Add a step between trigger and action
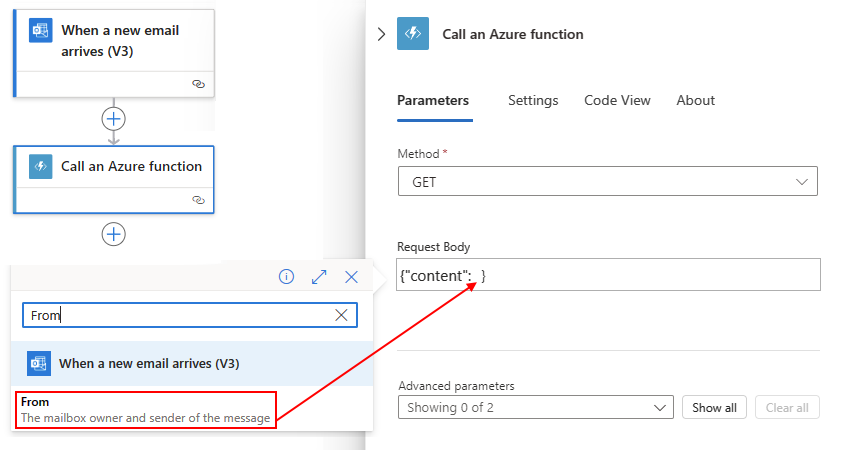Image resolution: width=850 pixels, height=450 pixels. pos(114,118)
